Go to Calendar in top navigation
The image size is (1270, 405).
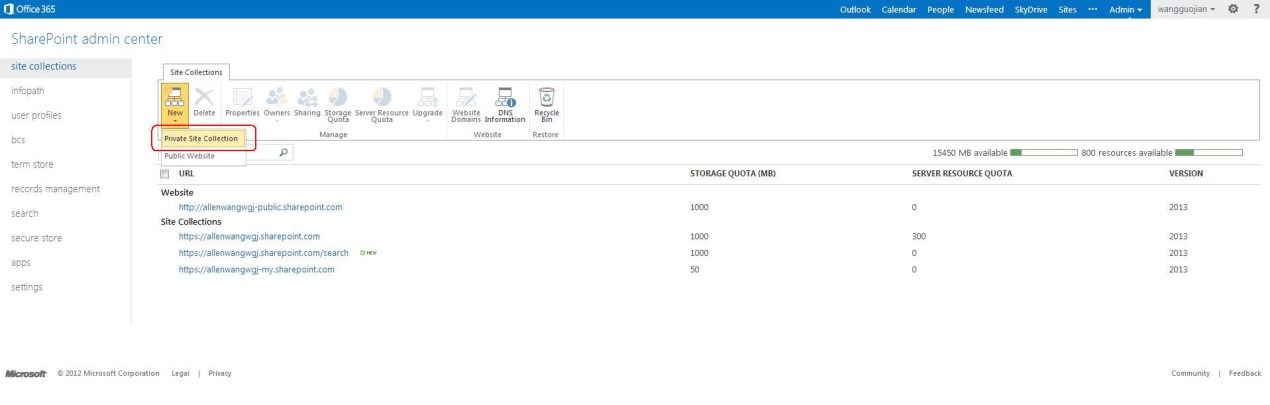point(899,10)
